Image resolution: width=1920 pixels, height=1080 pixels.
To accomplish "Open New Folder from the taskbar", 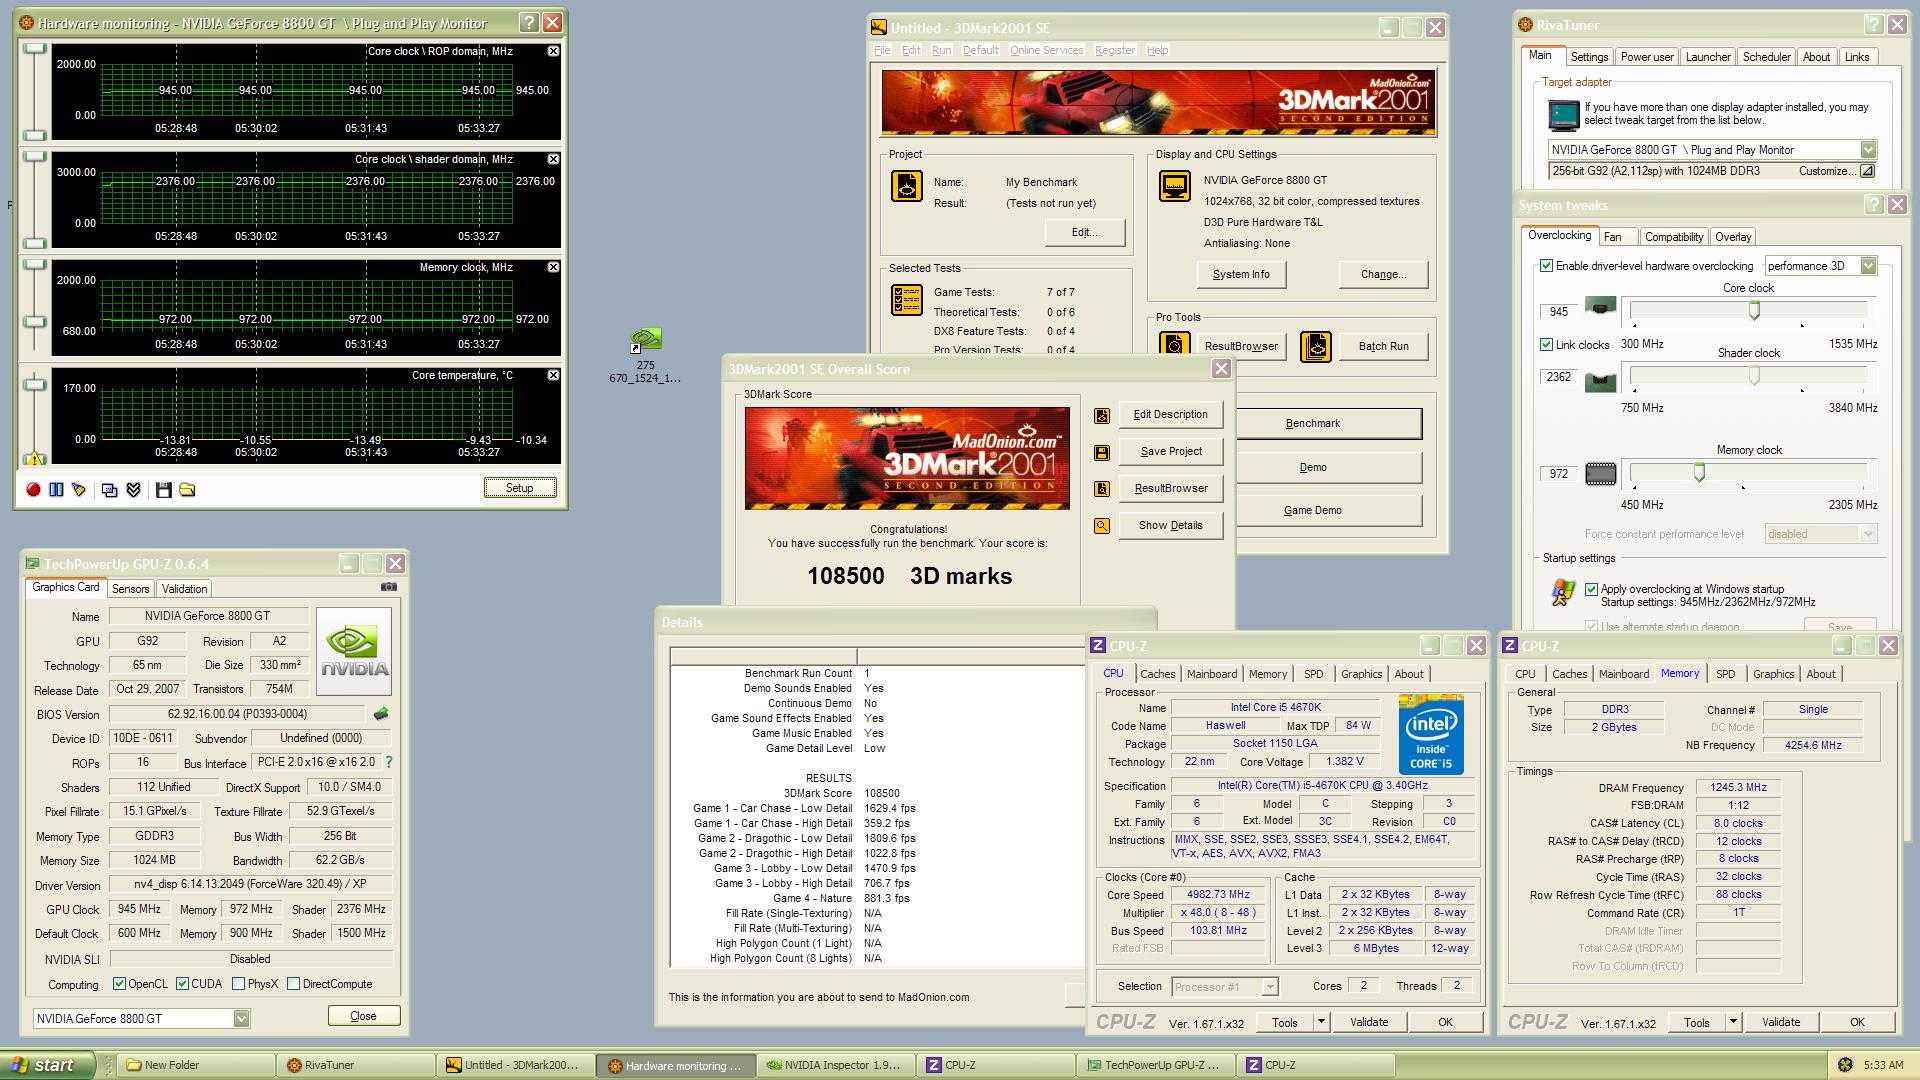I will [x=196, y=1065].
